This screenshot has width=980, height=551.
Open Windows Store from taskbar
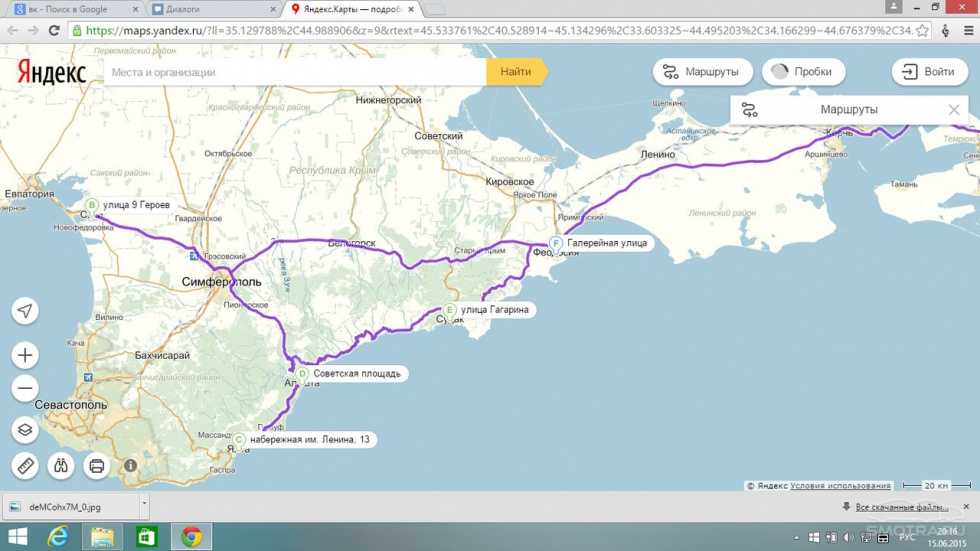click(146, 537)
